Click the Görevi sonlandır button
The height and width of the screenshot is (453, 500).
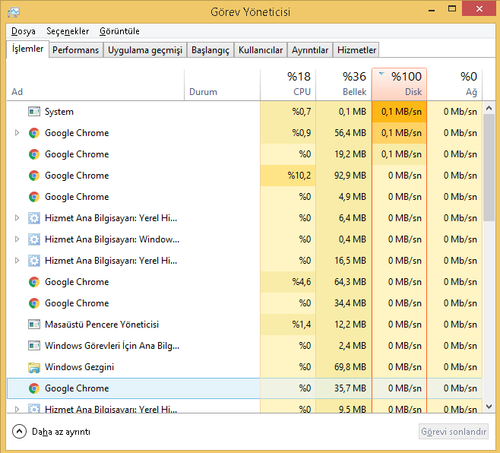(x=454, y=432)
